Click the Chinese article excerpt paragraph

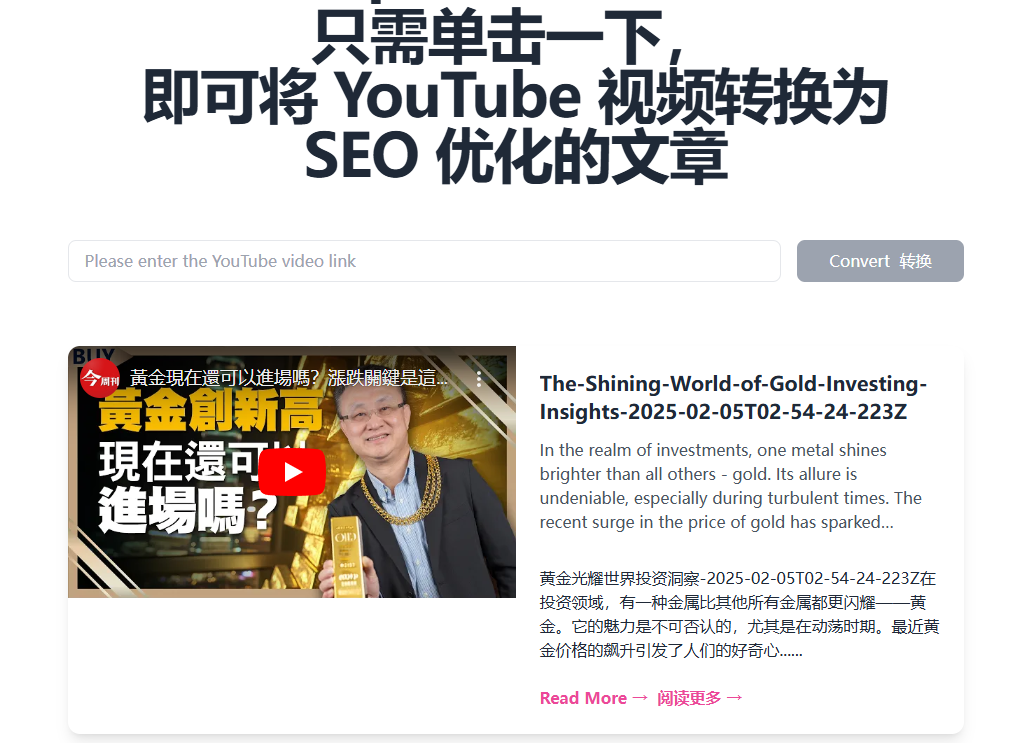point(739,614)
